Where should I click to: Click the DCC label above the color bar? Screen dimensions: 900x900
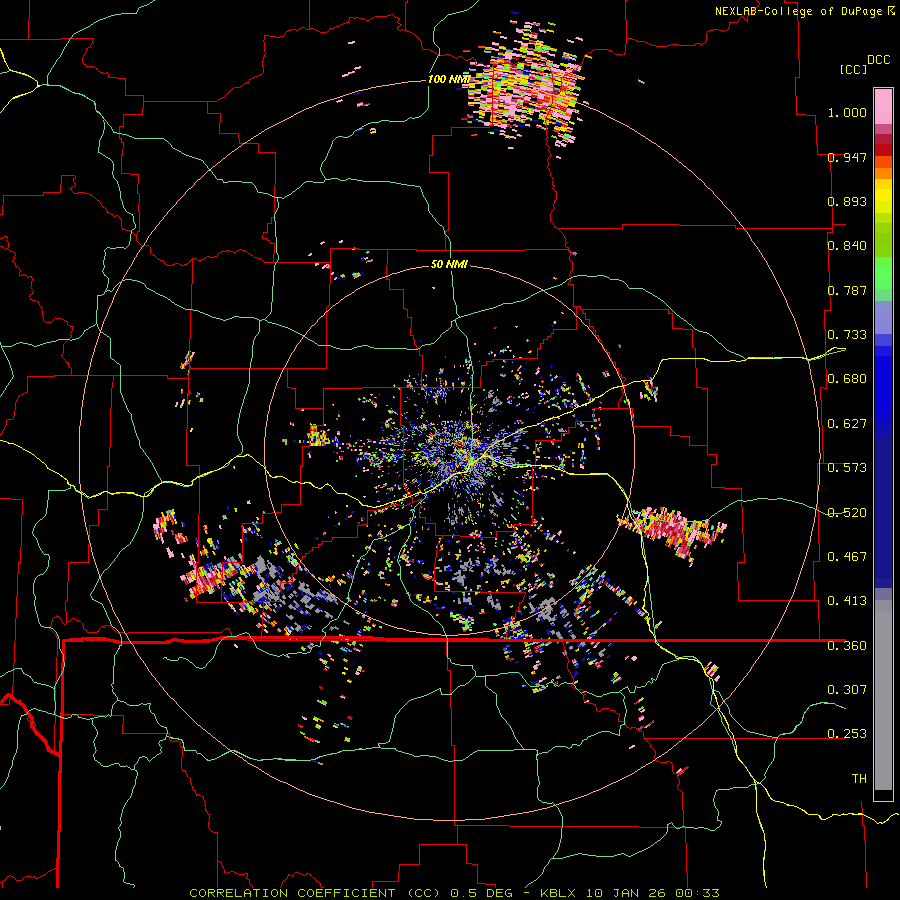tap(879, 60)
